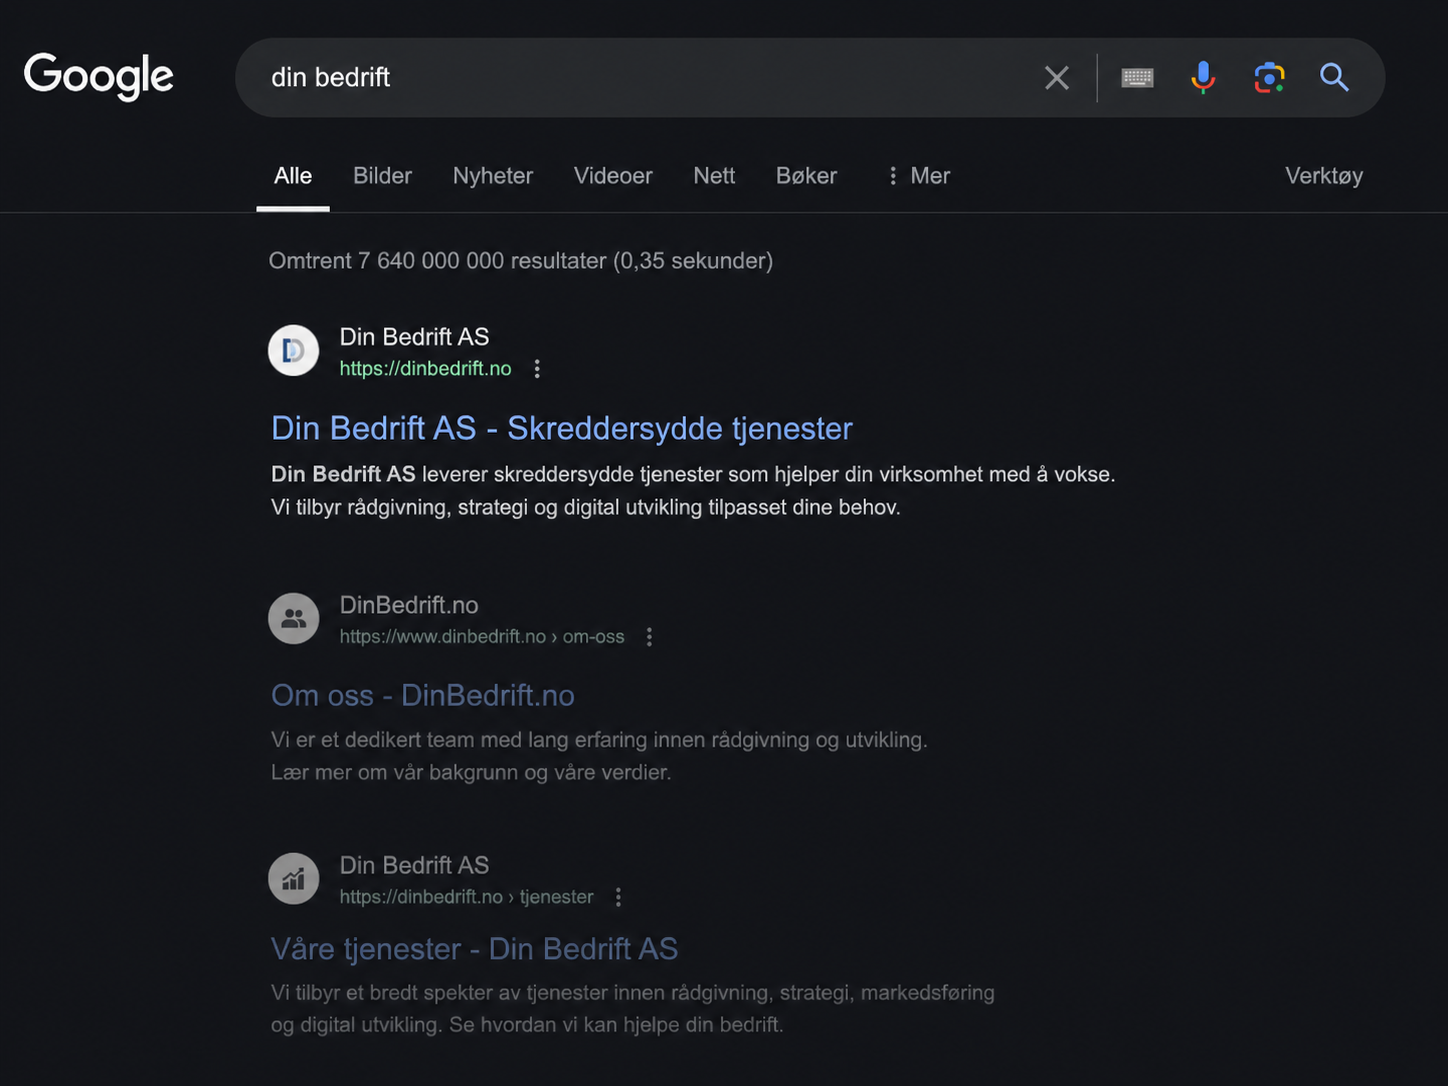Open Google Lens image search
This screenshot has width=1448, height=1086.
1269,77
